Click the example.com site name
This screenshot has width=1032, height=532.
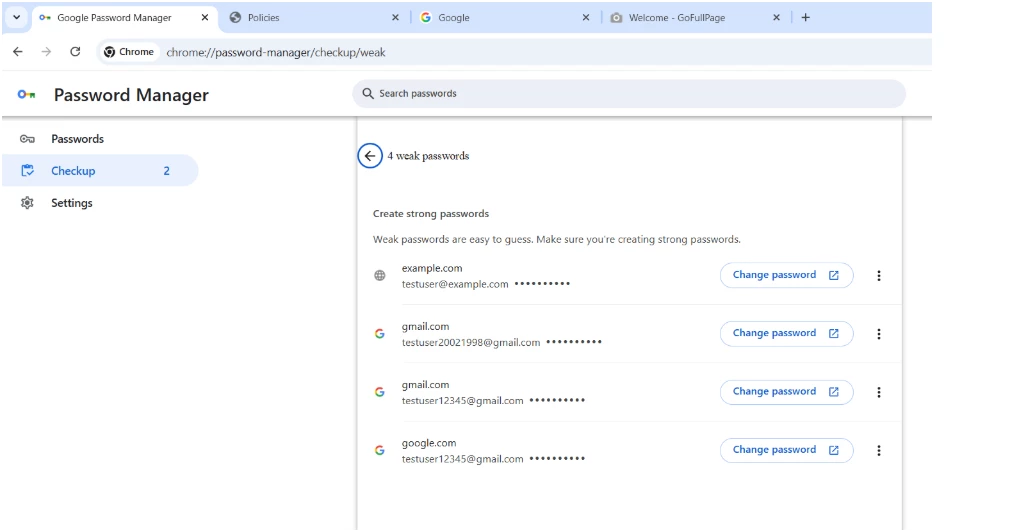point(432,268)
